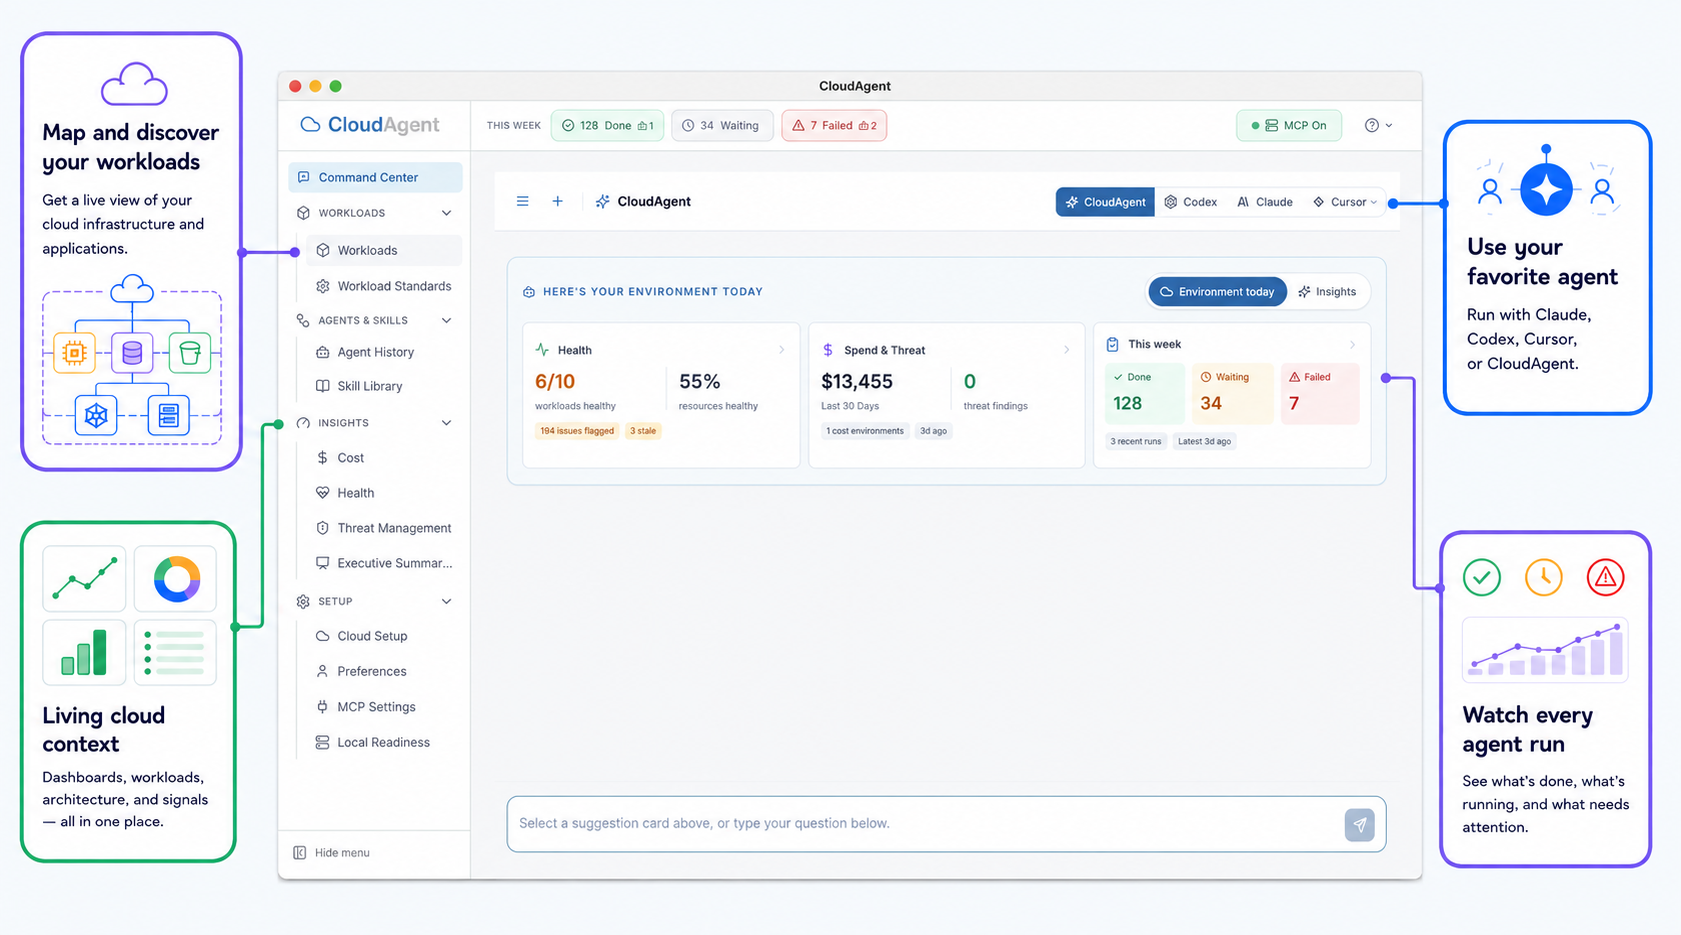Open the Done 128 tile

pyautogui.click(x=1145, y=394)
